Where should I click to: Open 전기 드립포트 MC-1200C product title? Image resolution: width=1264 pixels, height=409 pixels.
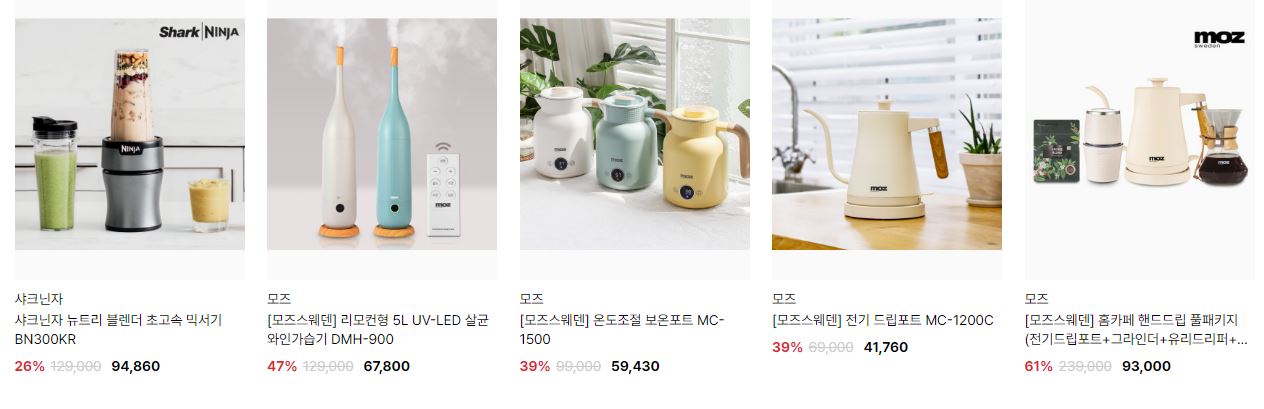(x=883, y=321)
